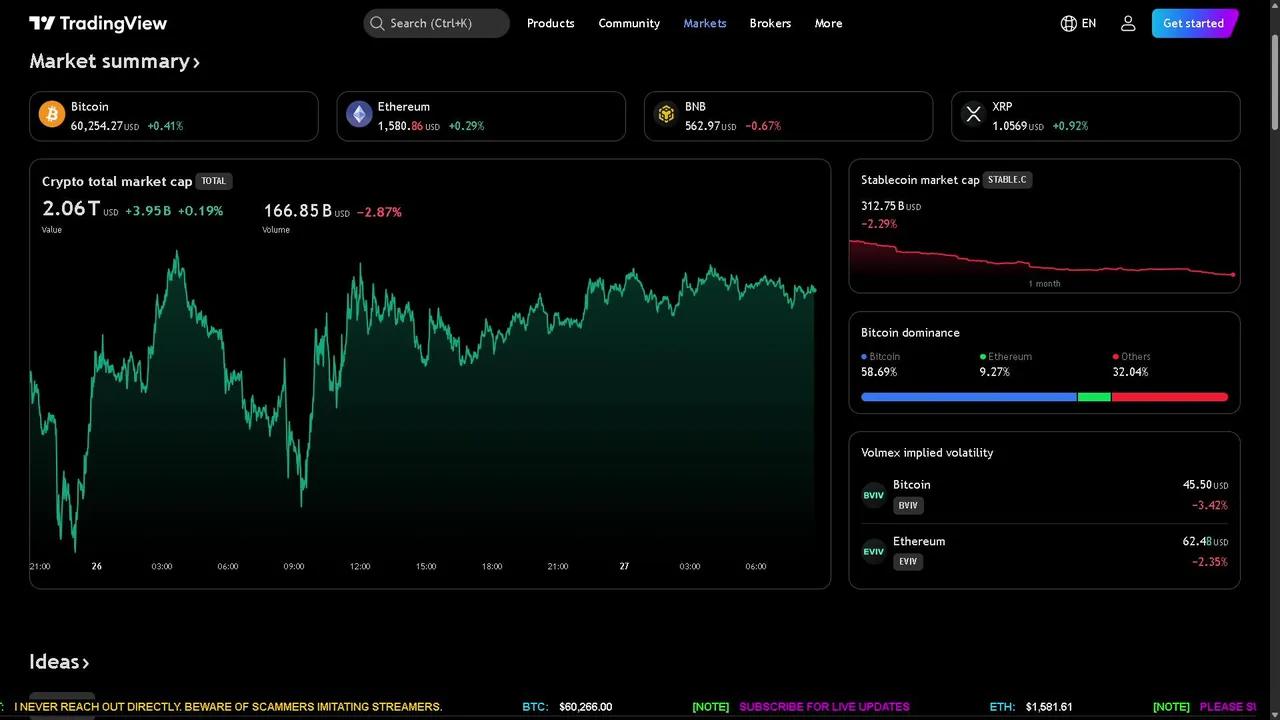The width and height of the screenshot is (1280, 720).
Task: Click the Bitcoin coin icon
Action: [52, 115]
